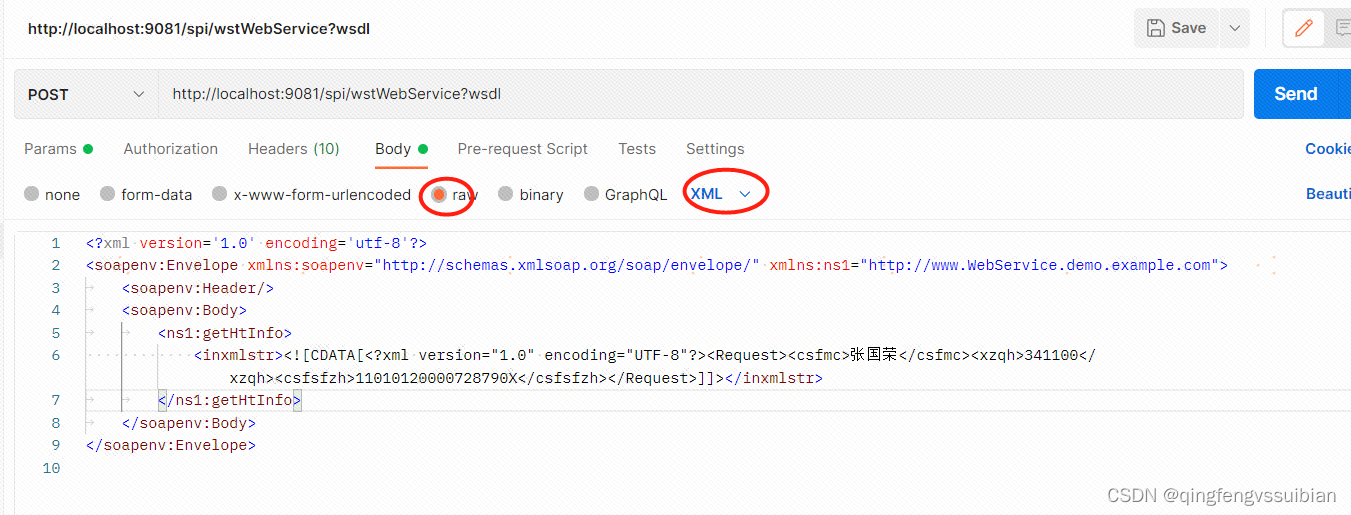Click the soapenv:Envelope xmlns line
The image size is (1351, 515).
pos(657,265)
